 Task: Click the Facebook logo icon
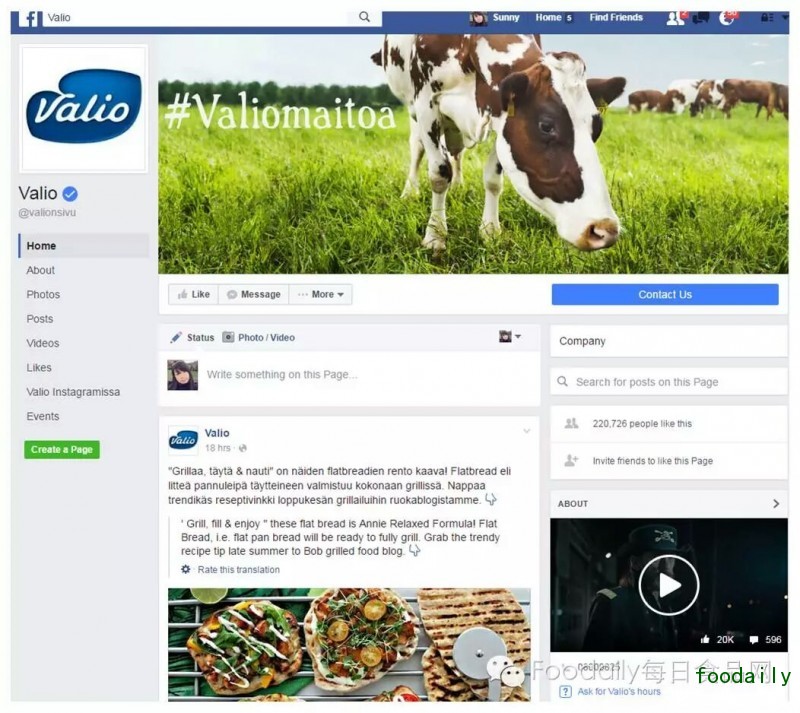pos(30,18)
